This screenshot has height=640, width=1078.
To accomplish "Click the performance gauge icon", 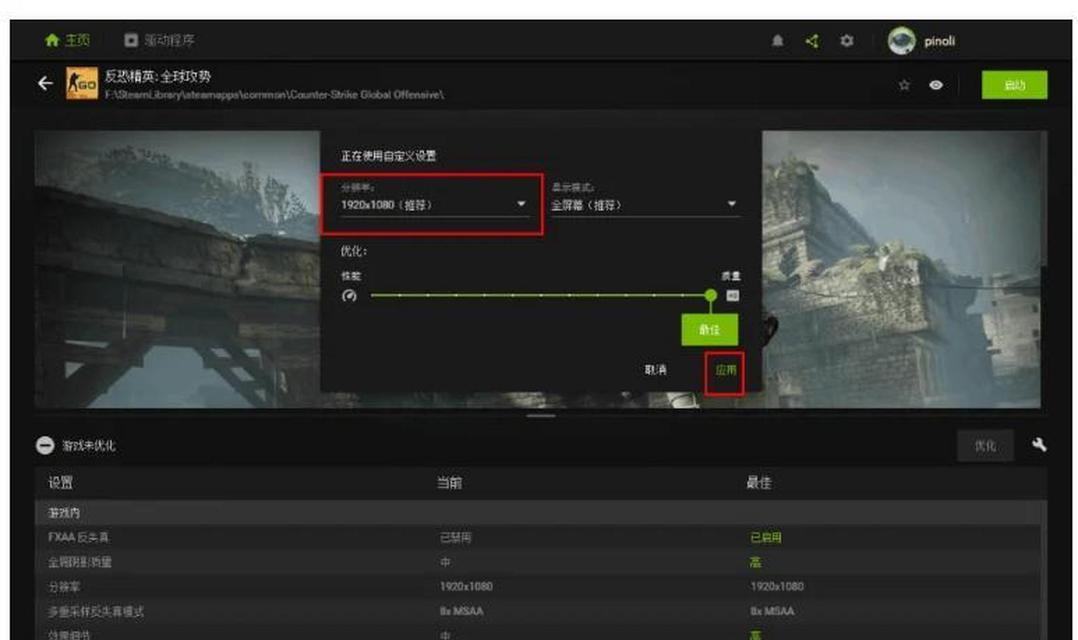I will pyautogui.click(x=349, y=296).
